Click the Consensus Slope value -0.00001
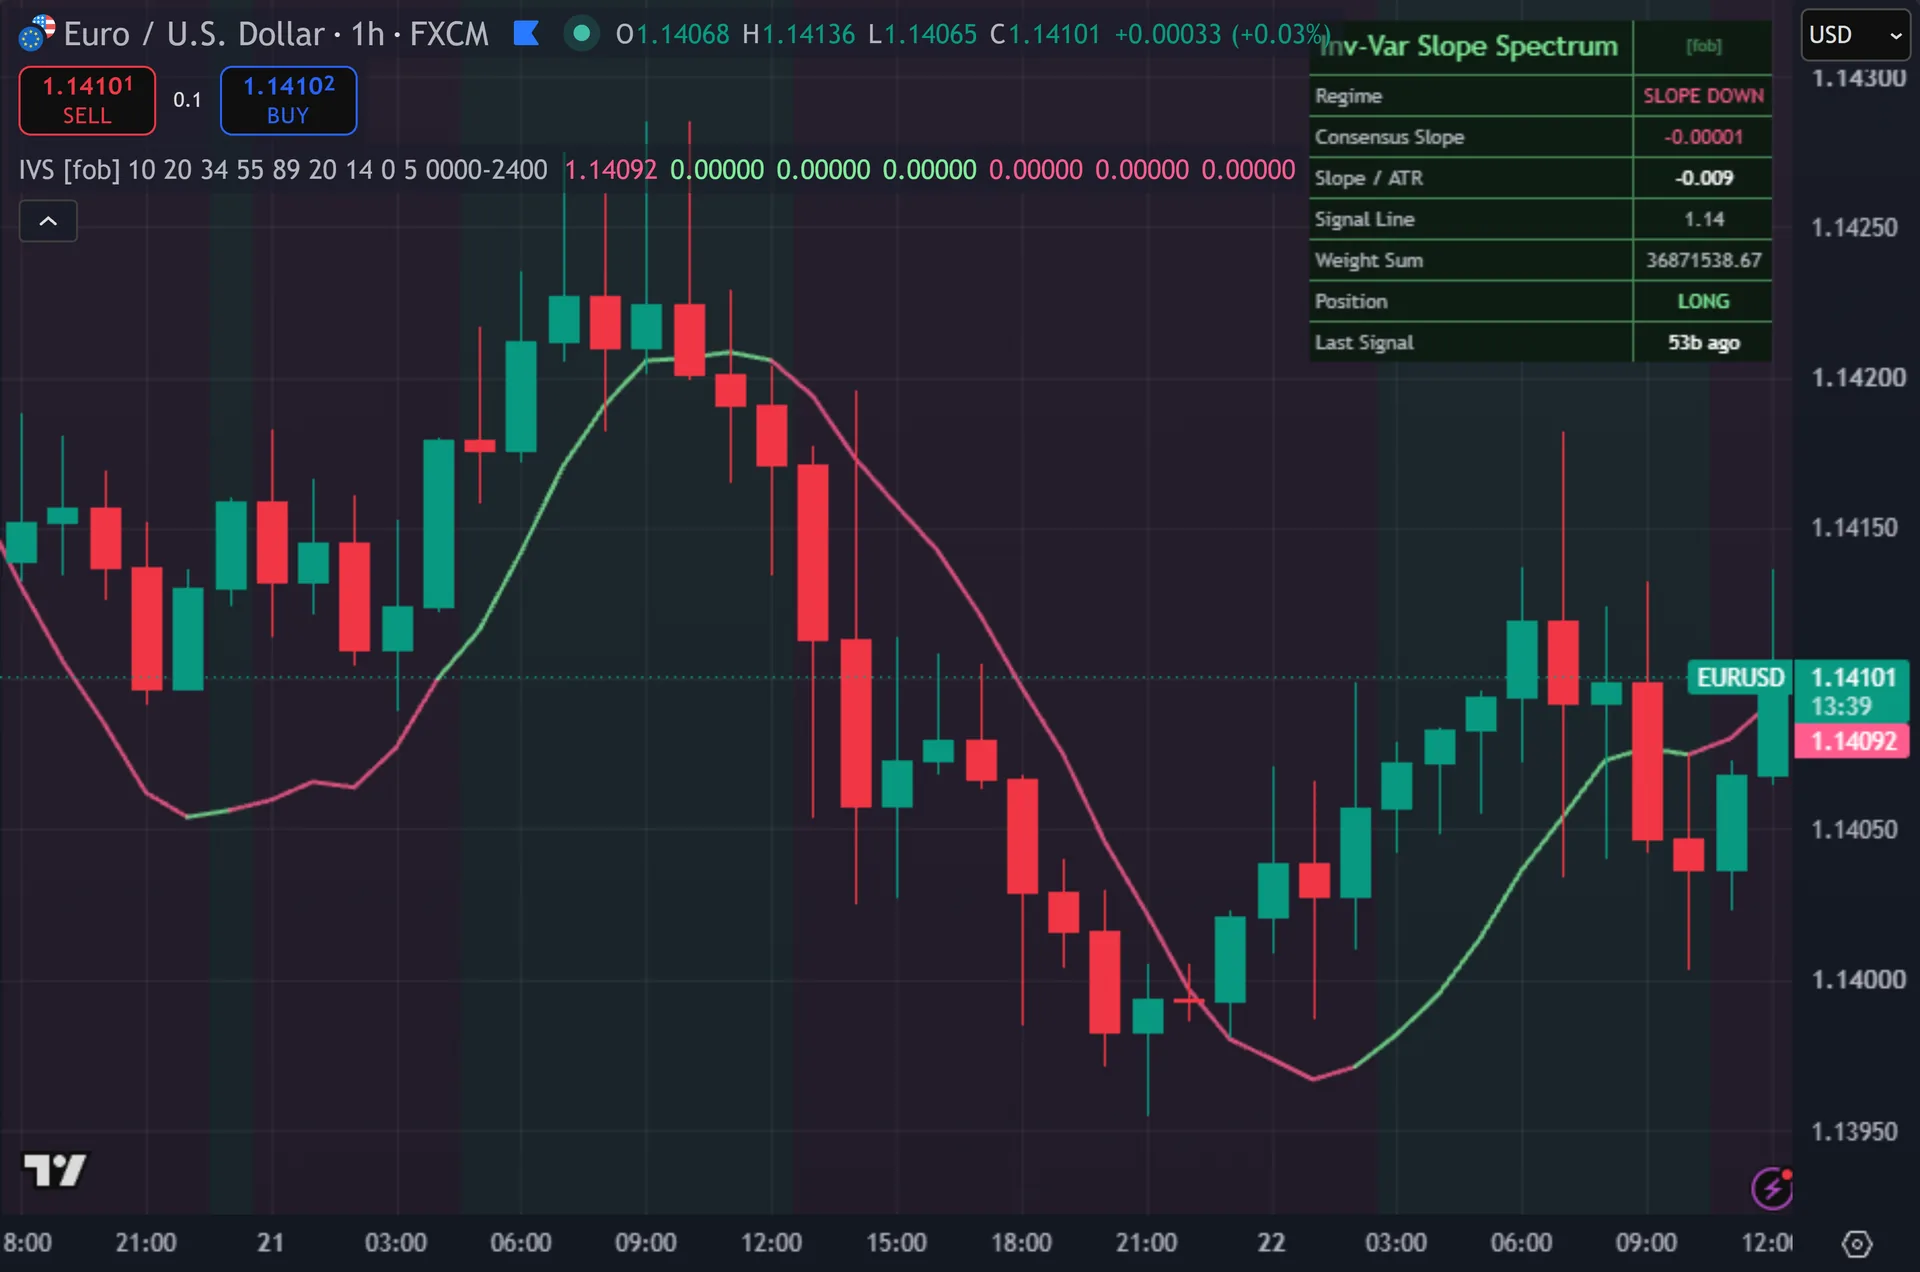Image resolution: width=1920 pixels, height=1272 pixels. pyautogui.click(x=1703, y=137)
